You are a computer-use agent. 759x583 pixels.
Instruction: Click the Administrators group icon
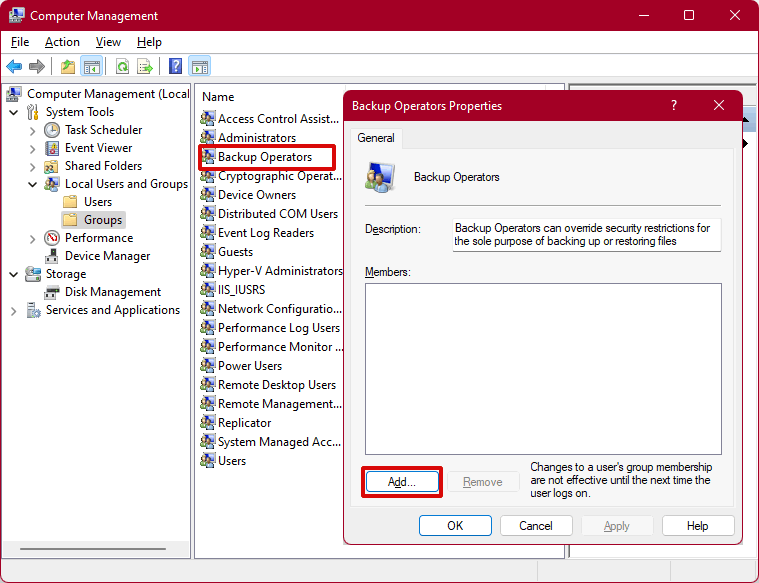pyautogui.click(x=208, y=137)
